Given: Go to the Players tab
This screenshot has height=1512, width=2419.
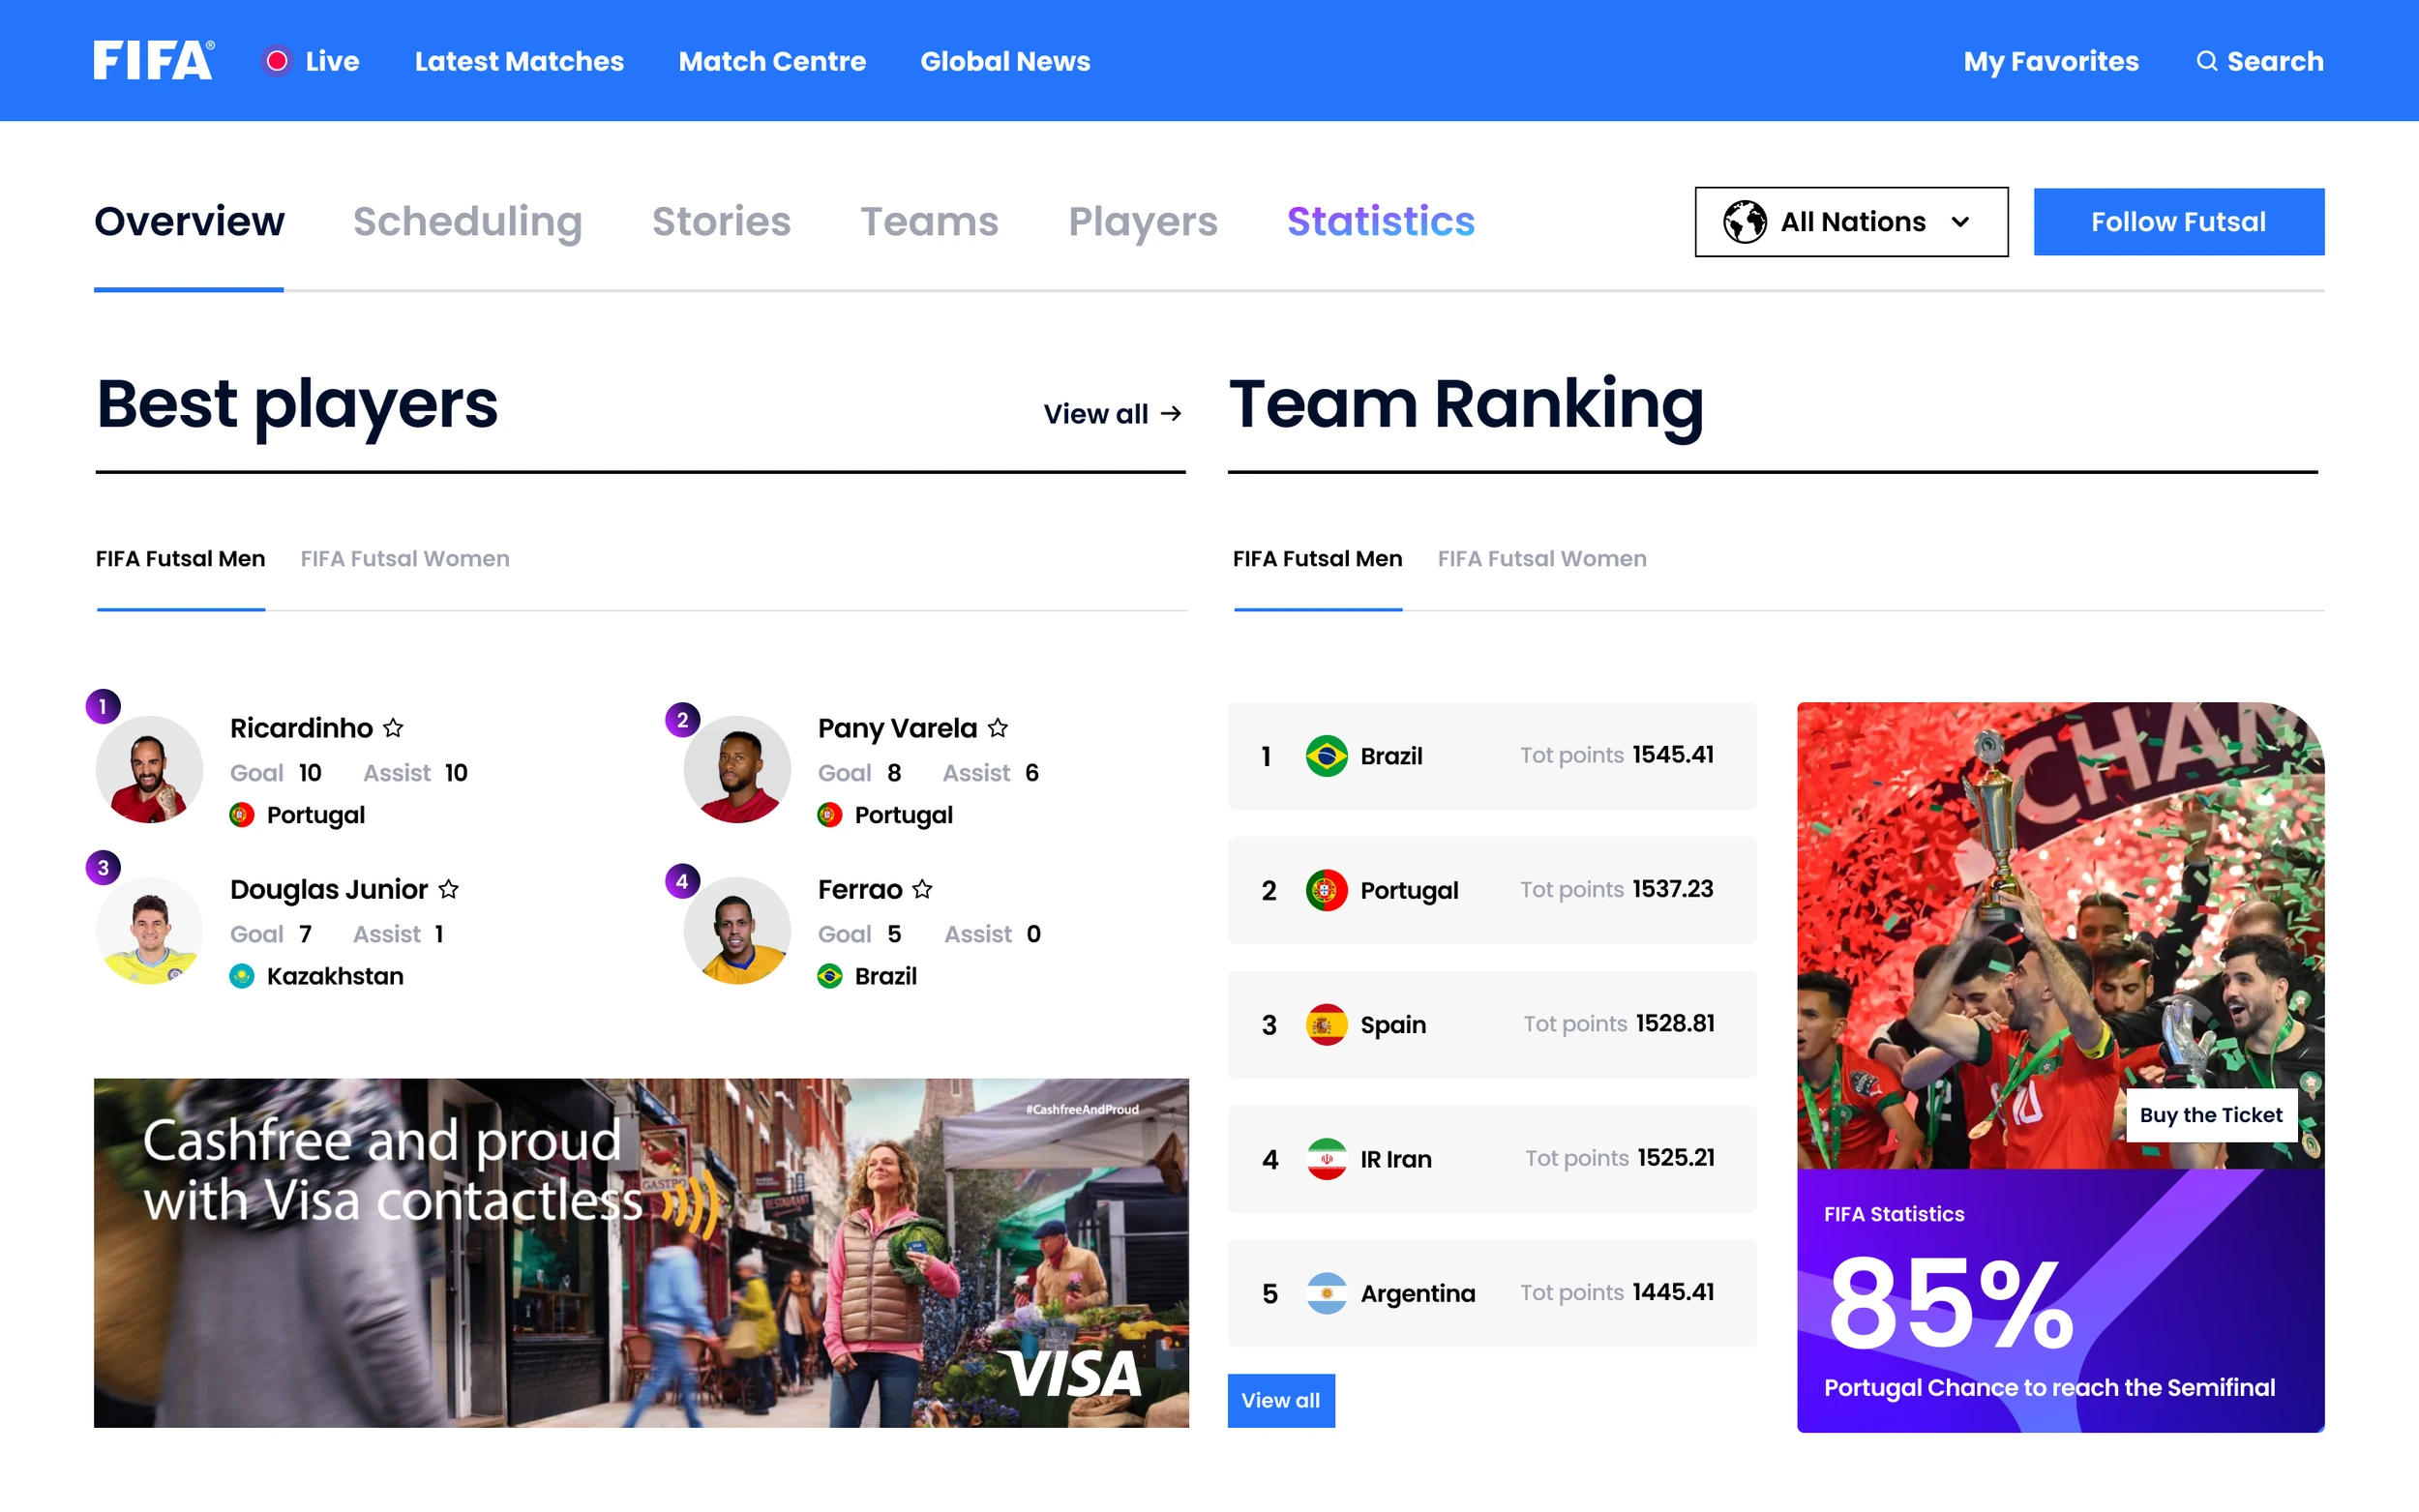Looking at the screenshot, I should pyautogui.click(x=1142, y=221).
